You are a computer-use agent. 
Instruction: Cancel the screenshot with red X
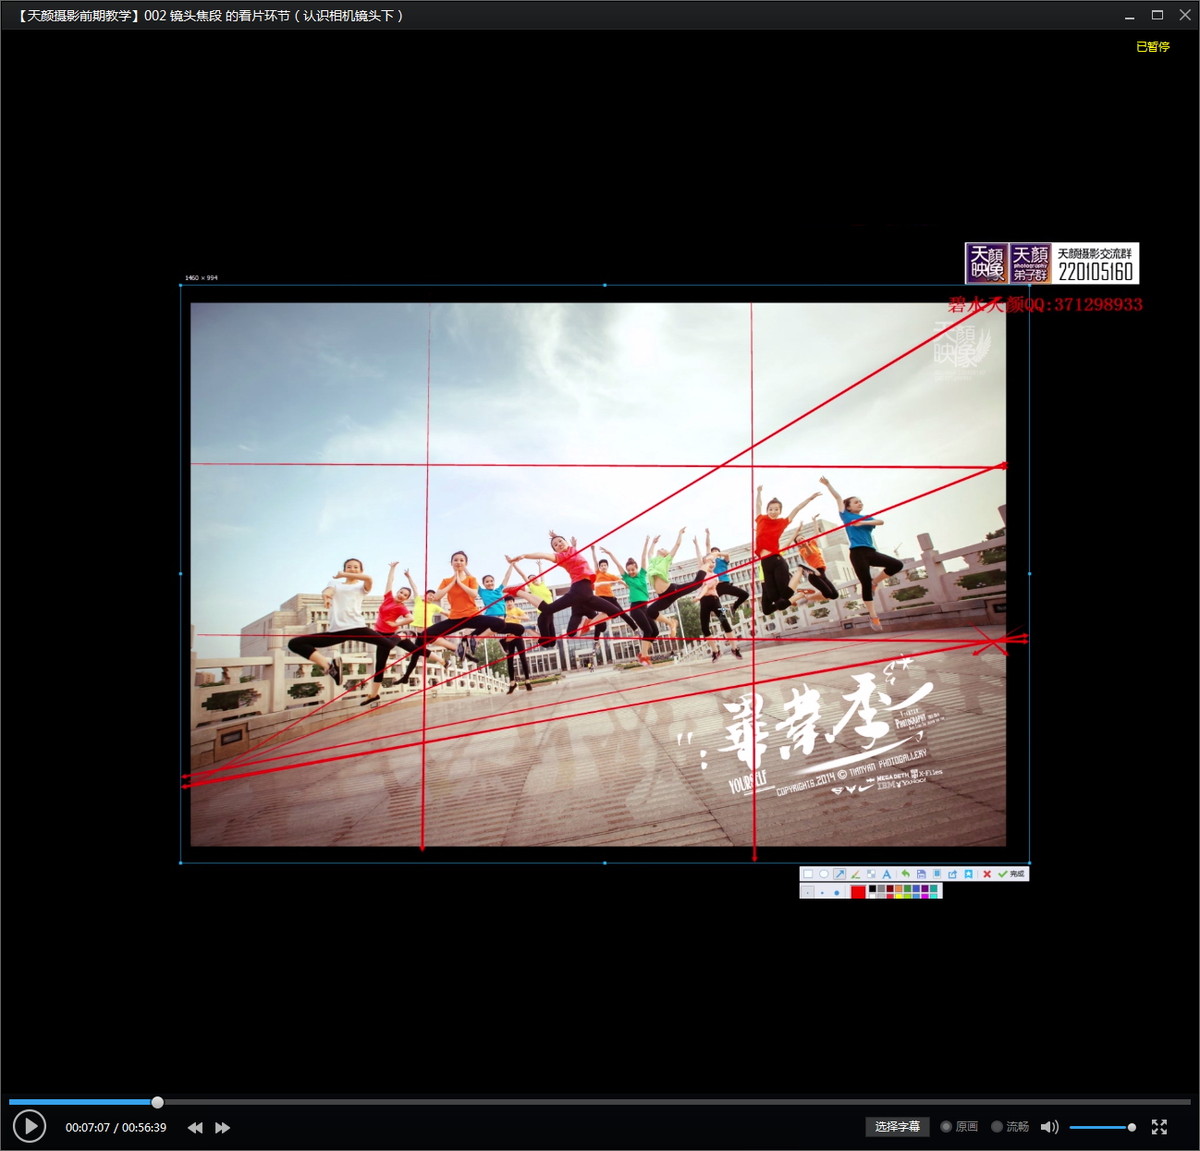pyautogui.click(x=987, y=874)
